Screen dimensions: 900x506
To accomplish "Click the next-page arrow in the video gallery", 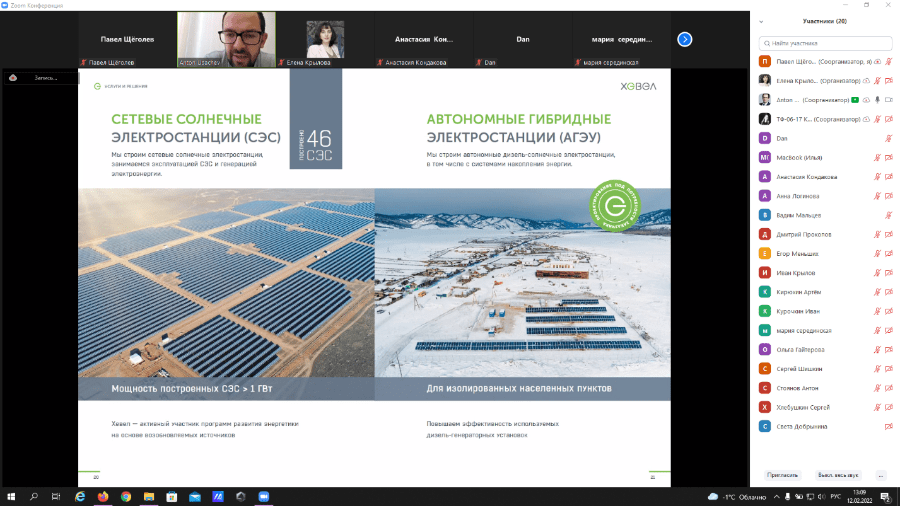I will tap(684, 39).
